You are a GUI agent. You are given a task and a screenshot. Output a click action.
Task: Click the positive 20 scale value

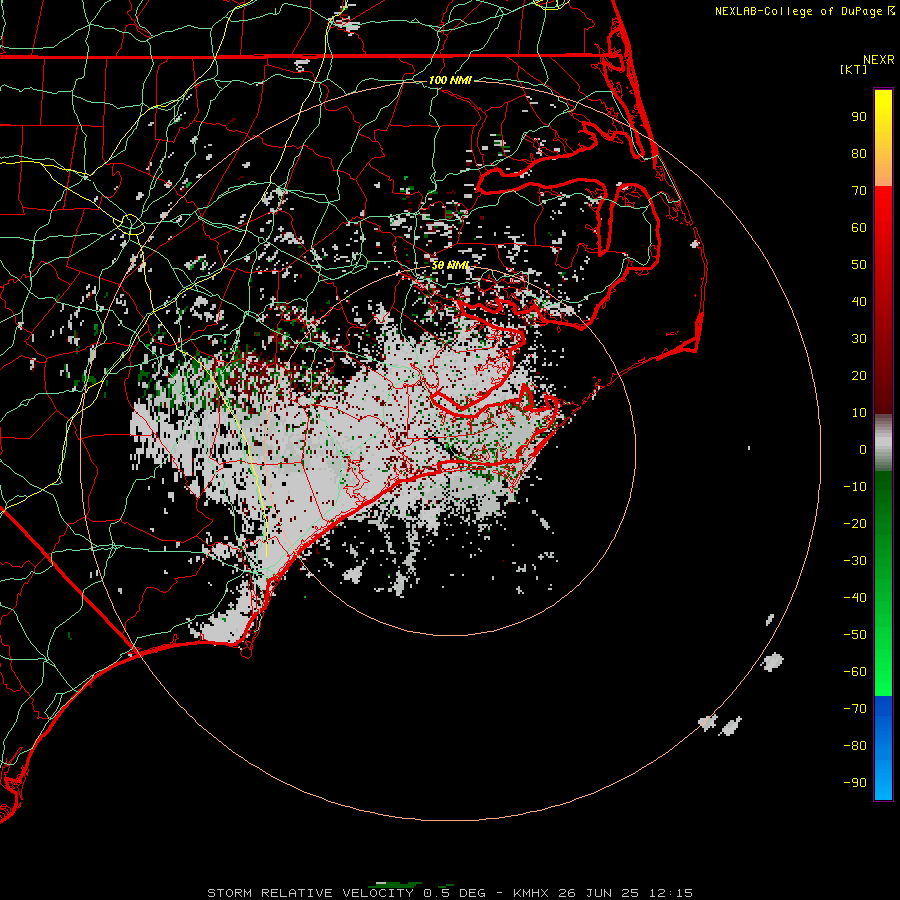tap(859, 376)
